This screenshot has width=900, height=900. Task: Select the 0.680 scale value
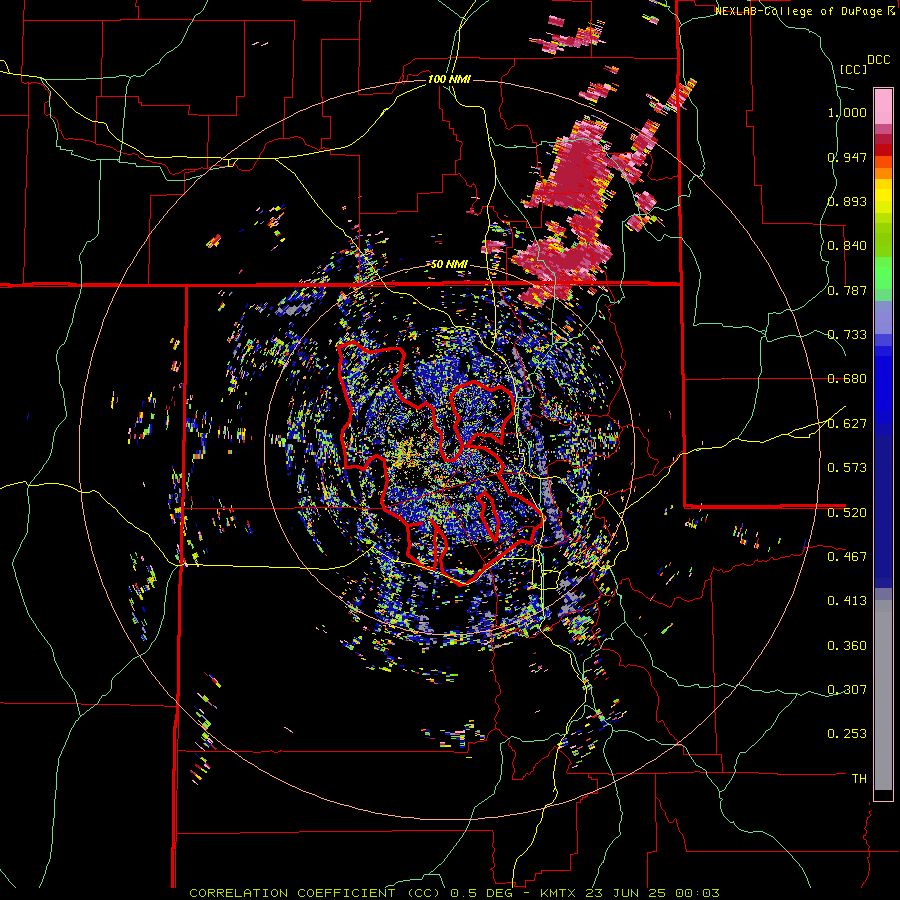[847, 379]
